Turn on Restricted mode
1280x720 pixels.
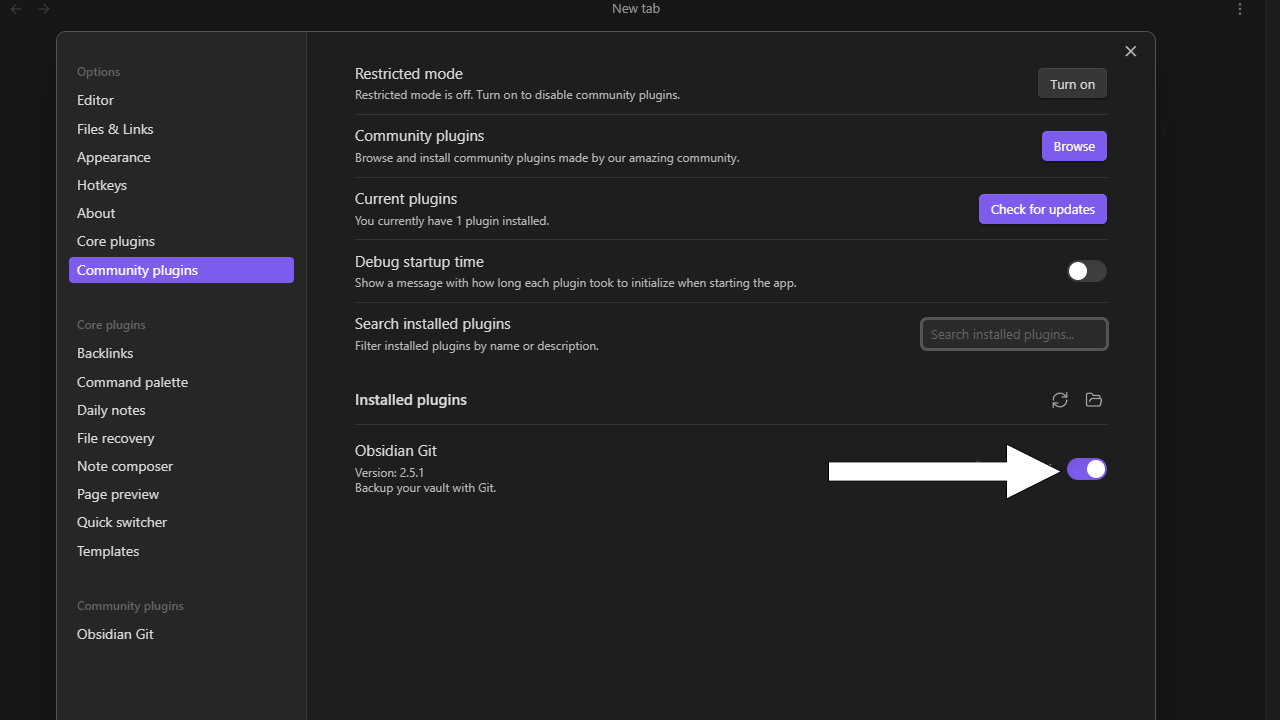1072,84
